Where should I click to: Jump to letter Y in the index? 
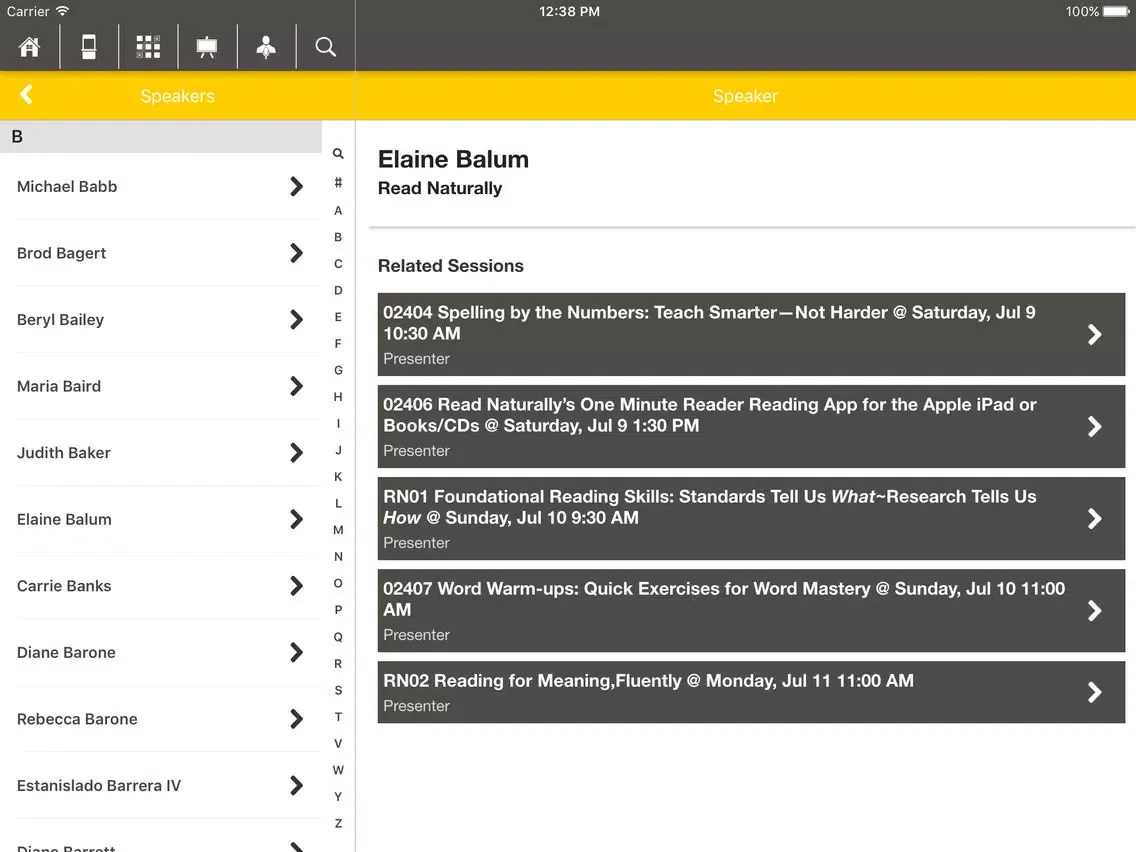pyautogui.click(x=338, y=796)
